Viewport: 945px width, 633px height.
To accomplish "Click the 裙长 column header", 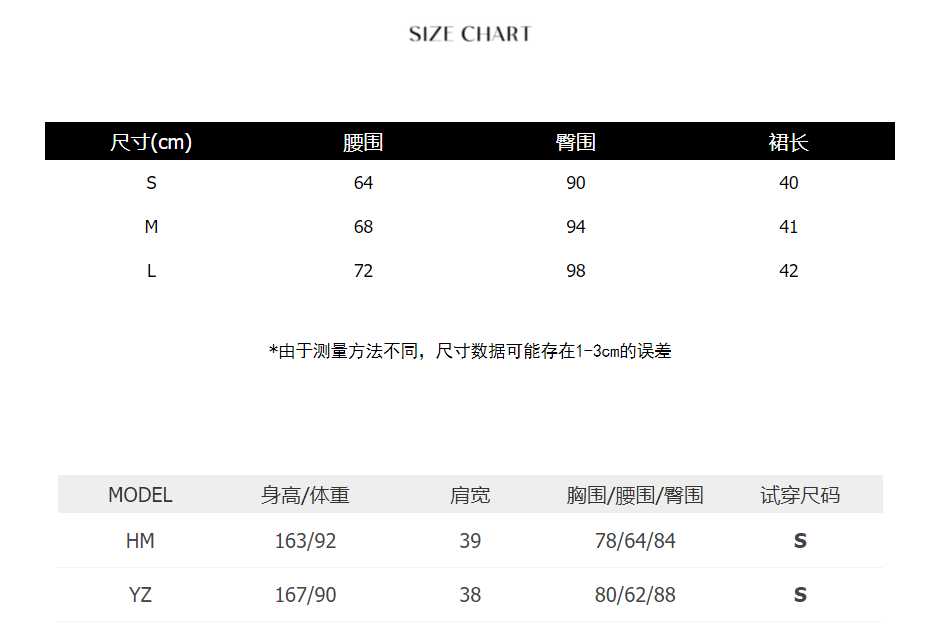I will [x=788, y=142].
